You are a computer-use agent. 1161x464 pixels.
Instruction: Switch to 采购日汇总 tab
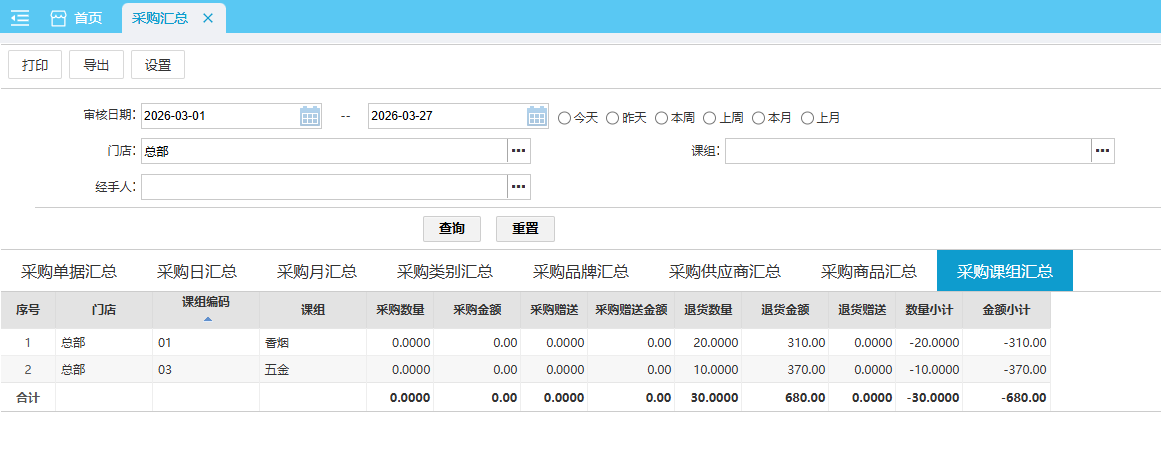click(x=197, y=271)
